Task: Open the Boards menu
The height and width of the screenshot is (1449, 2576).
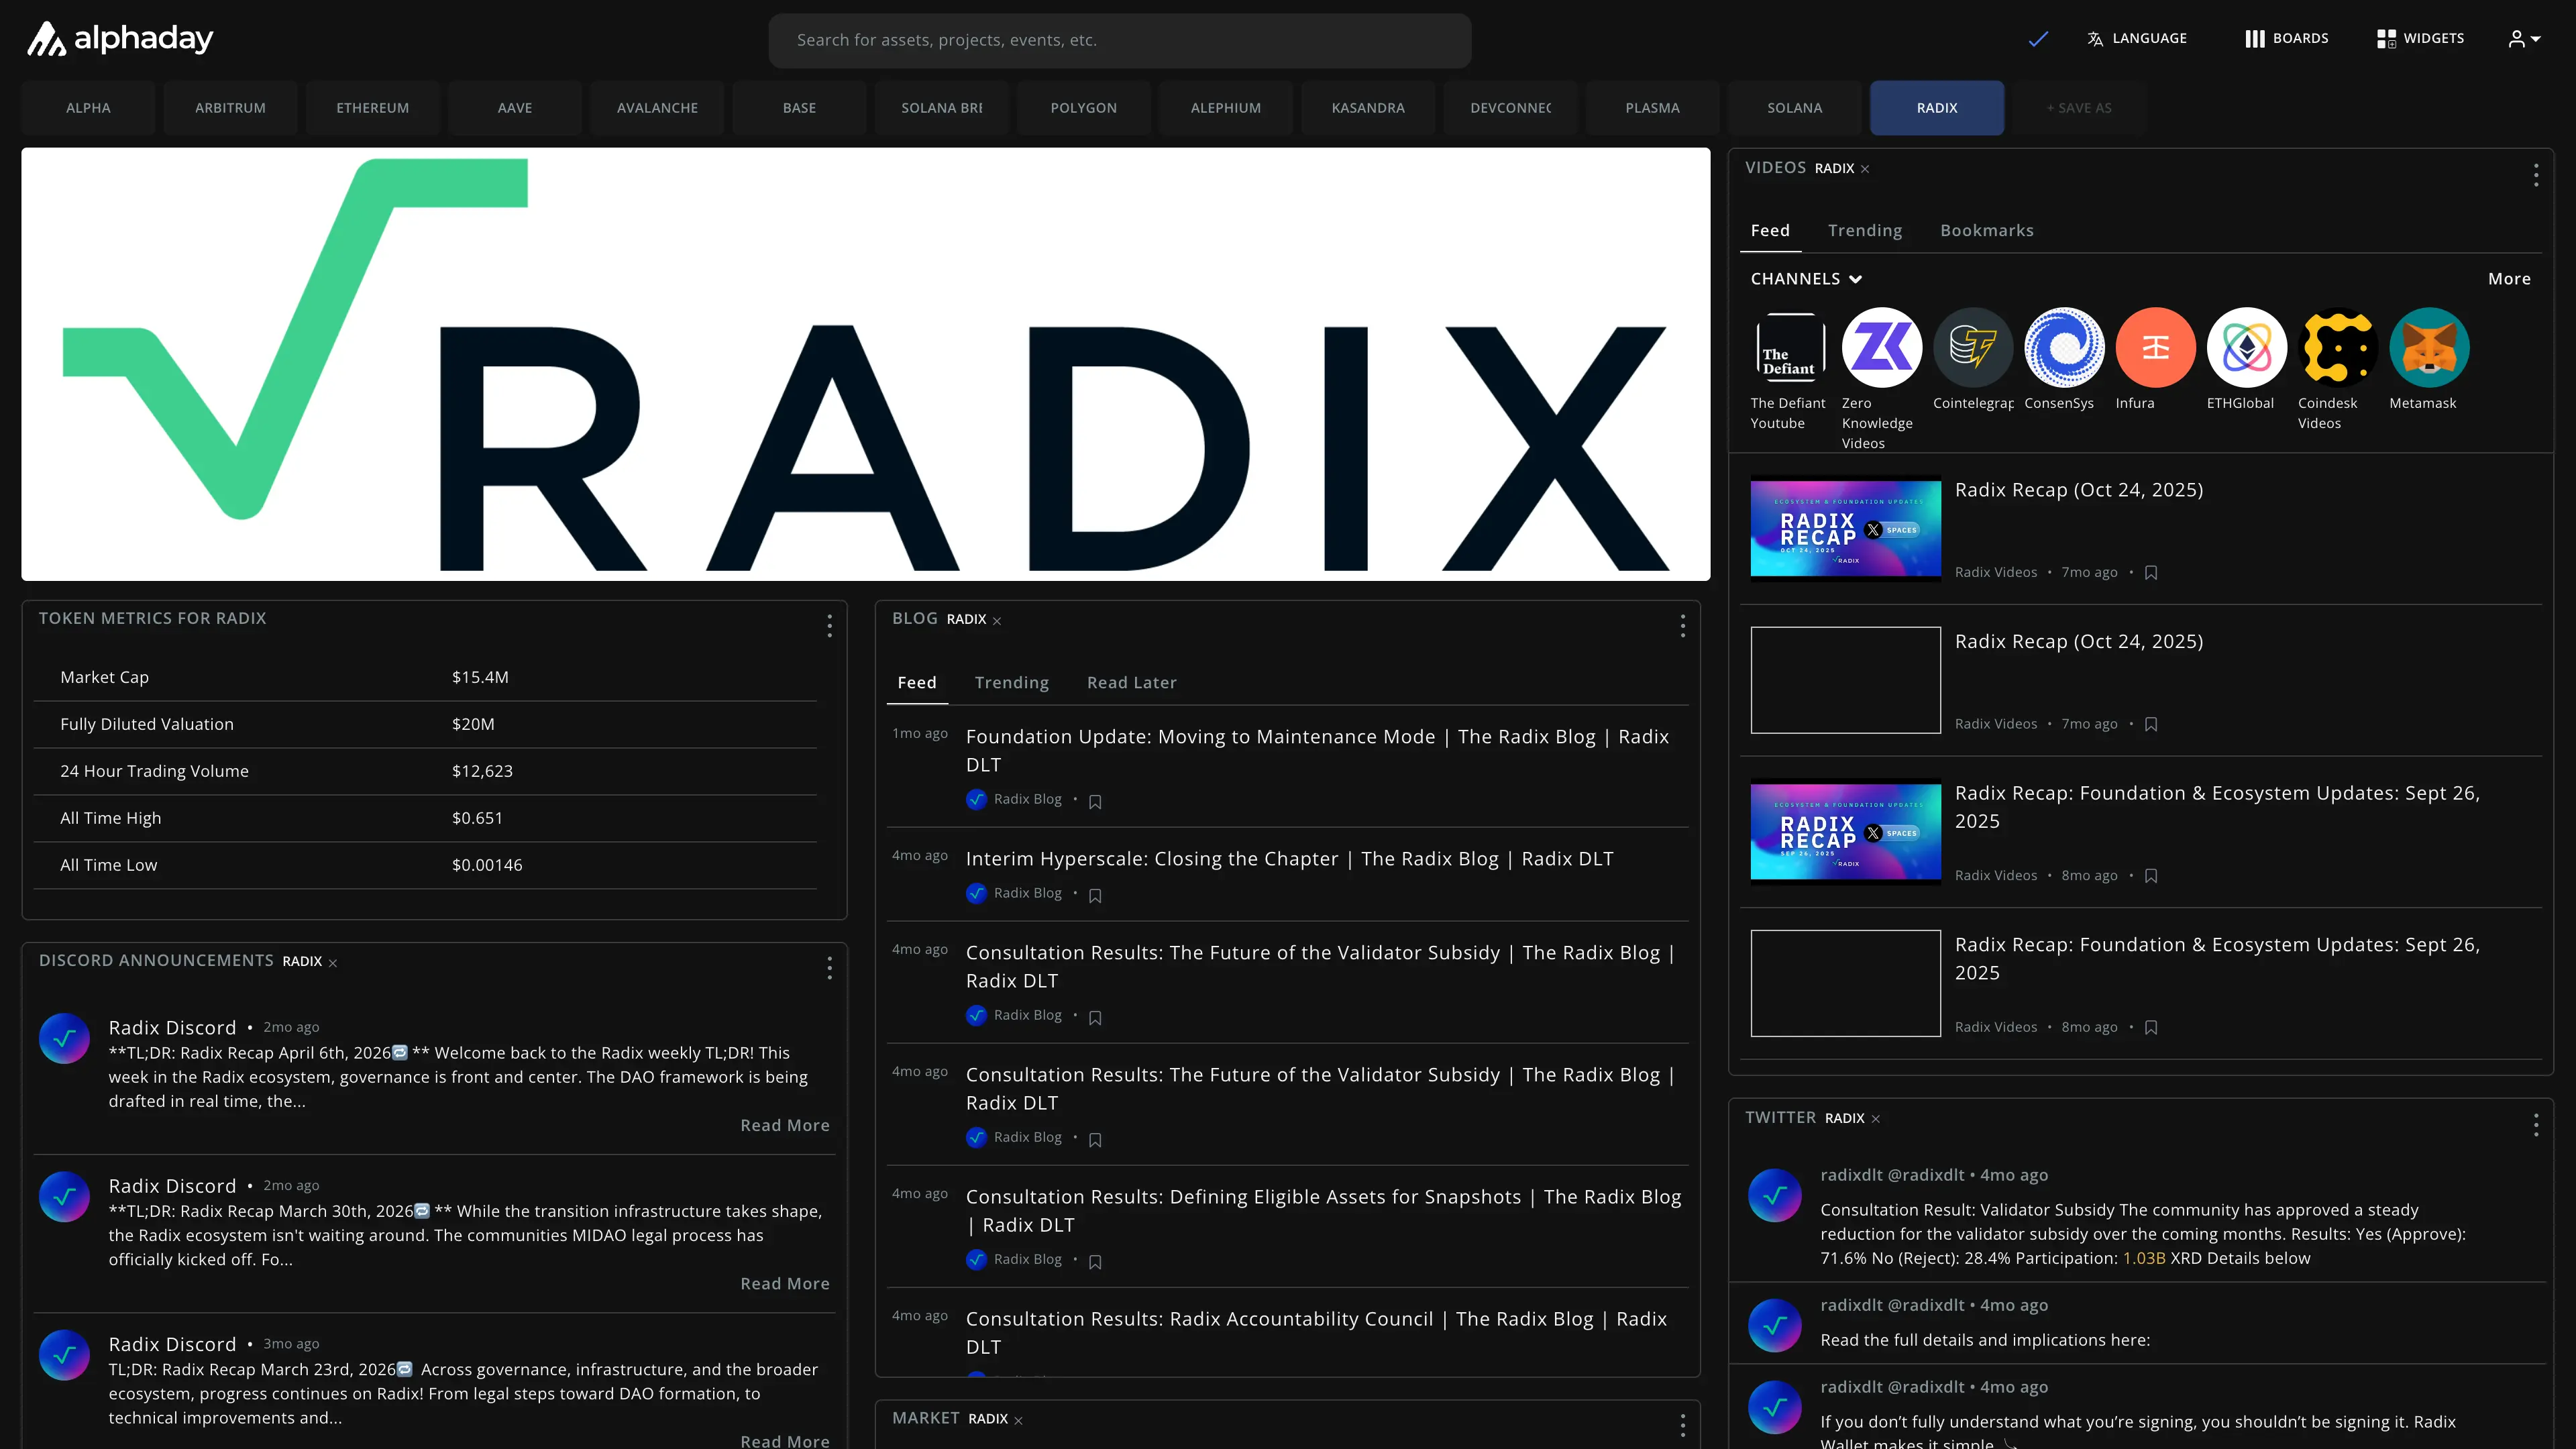Action: tap(2287, 39)
